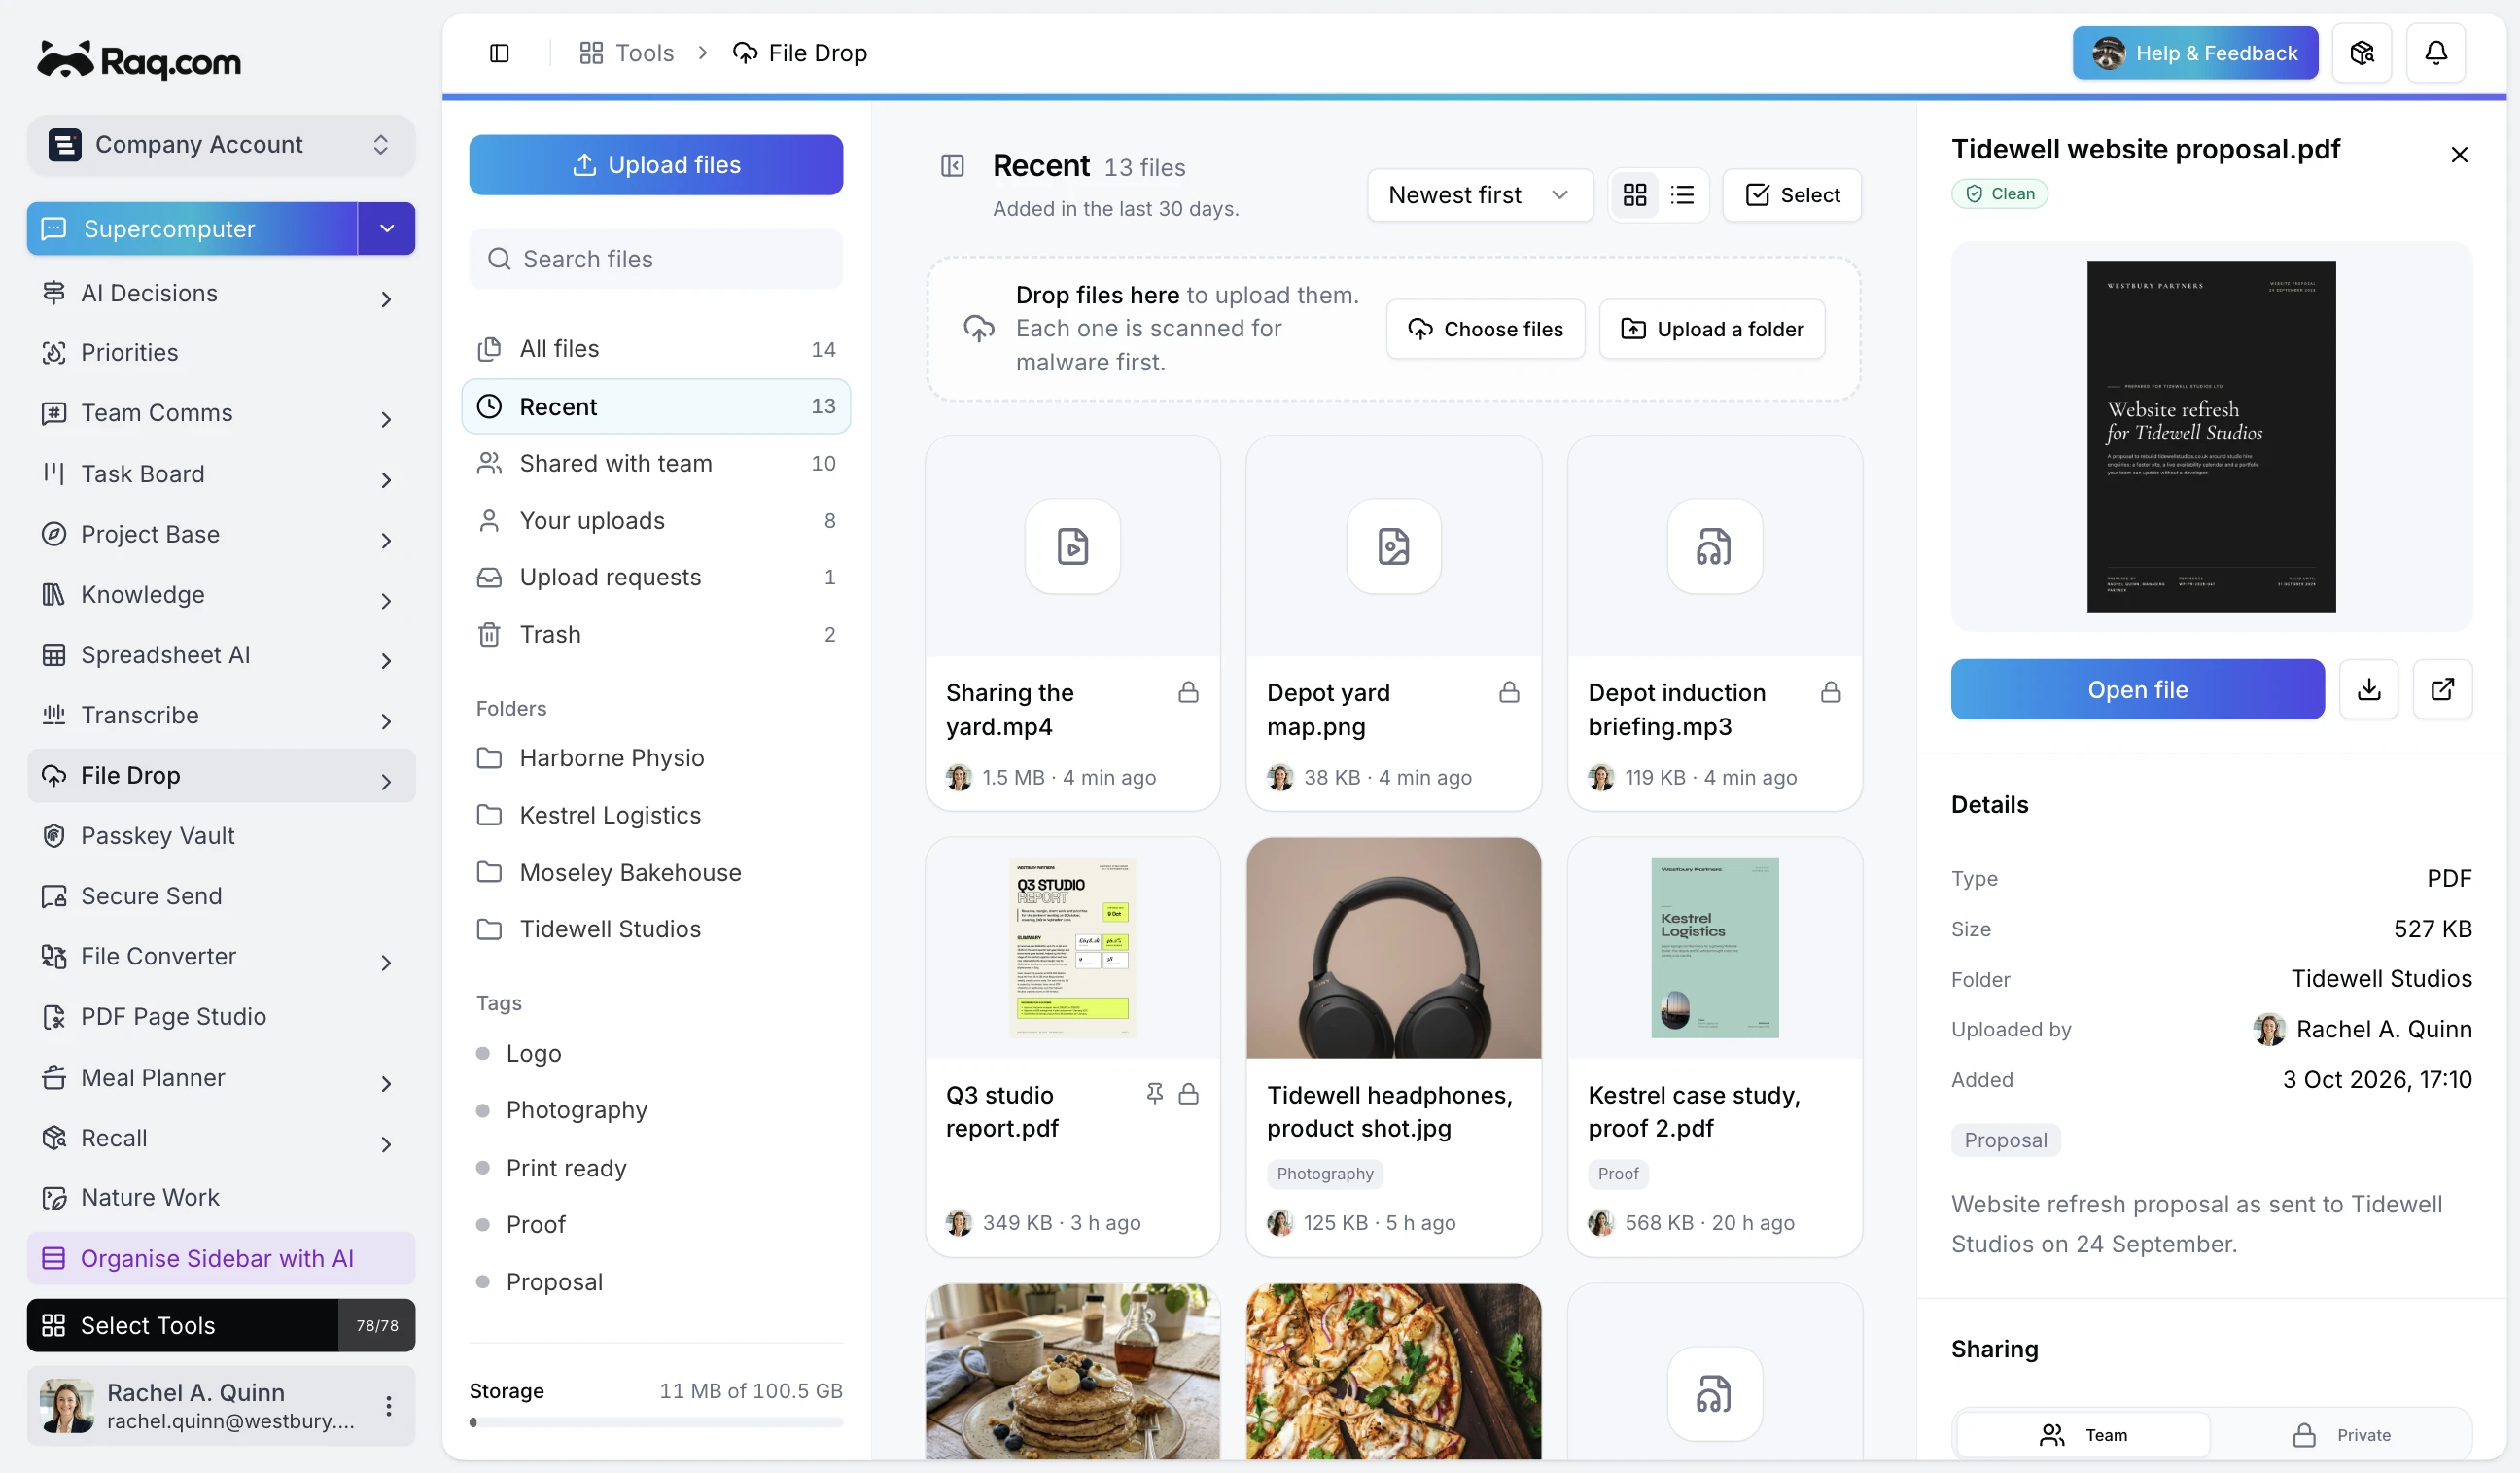Set sharing to Private
The width and height of the screenshot is (2520, 1473).
pos(2340,1434)
